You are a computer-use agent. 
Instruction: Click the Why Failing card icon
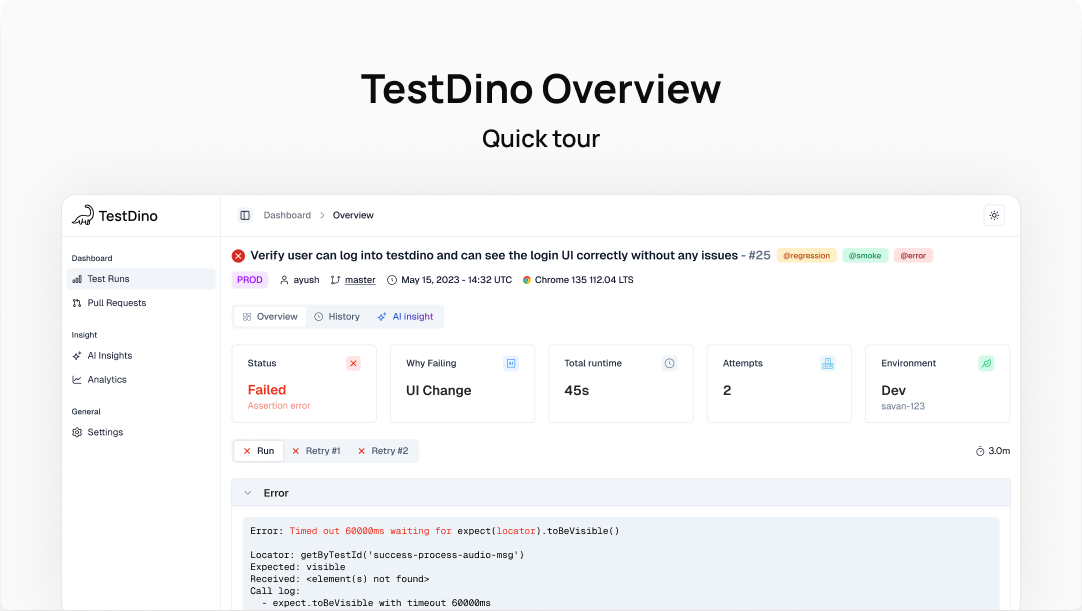pos(511,364)
